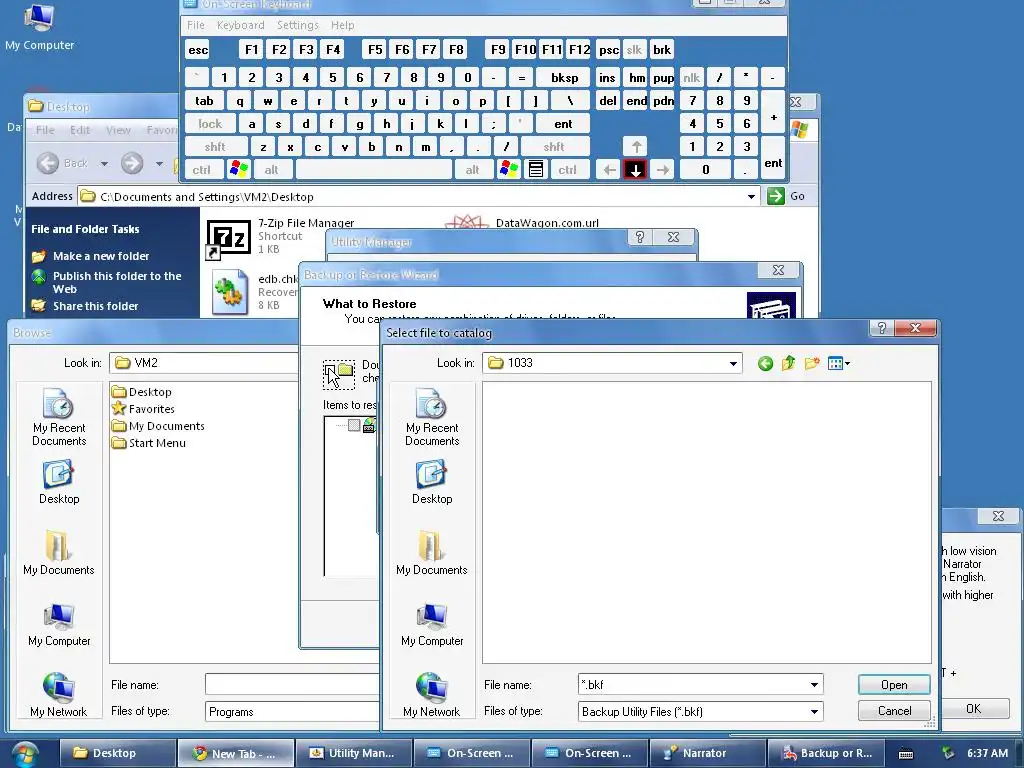The width and height of the screenshot is (1024, 768).
Task: Click the bksp key on On-Screen Keyboard
Action: coord(564,78)
